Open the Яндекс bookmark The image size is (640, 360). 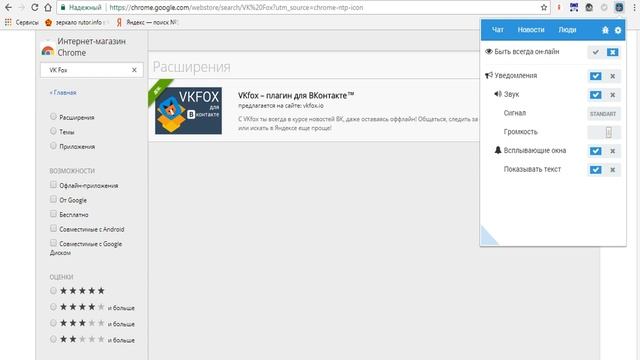click(147, 22)
